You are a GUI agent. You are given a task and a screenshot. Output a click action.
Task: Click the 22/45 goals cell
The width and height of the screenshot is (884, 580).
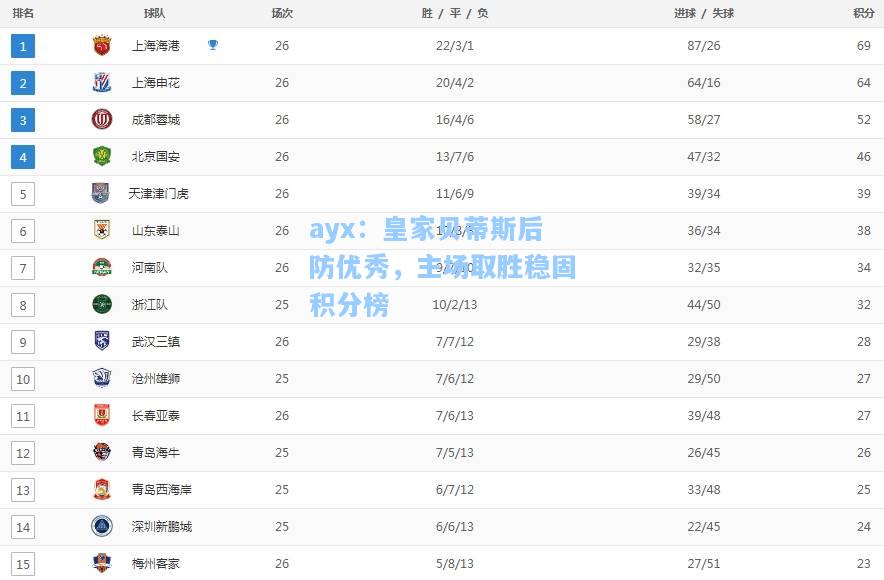[704, 526]
